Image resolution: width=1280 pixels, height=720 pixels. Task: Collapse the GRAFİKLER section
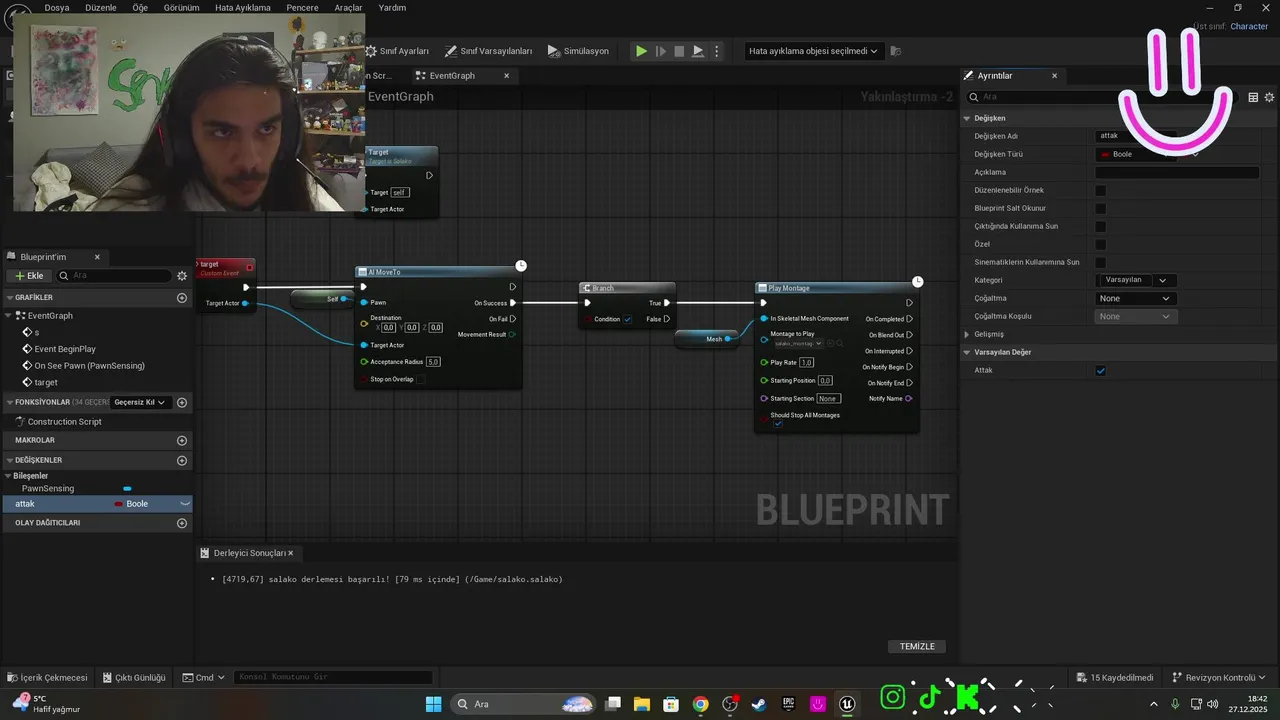(x=9, y=298)
